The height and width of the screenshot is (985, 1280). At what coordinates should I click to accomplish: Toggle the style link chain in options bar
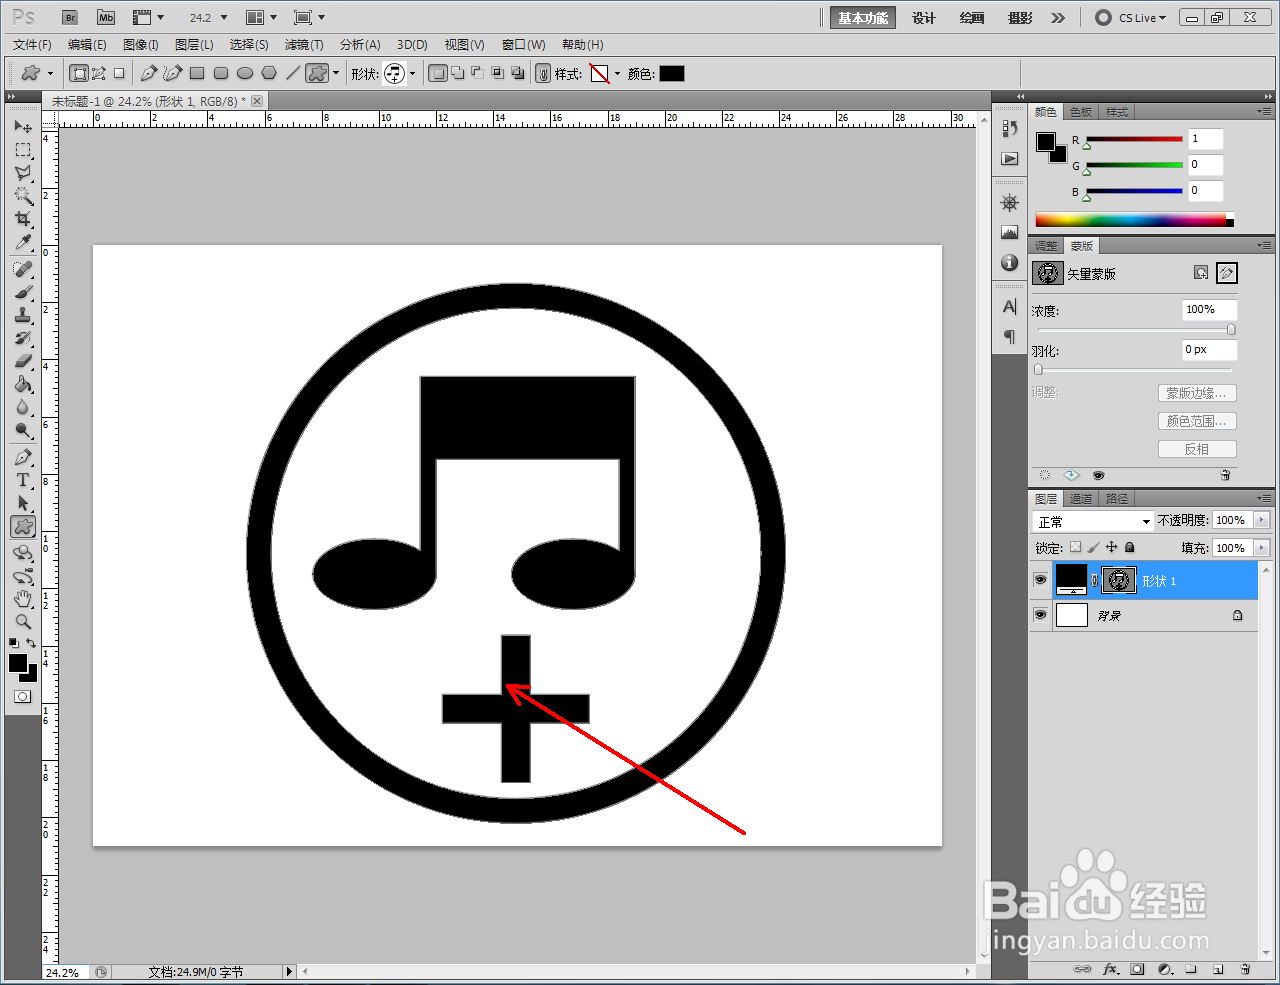point(543,73)
